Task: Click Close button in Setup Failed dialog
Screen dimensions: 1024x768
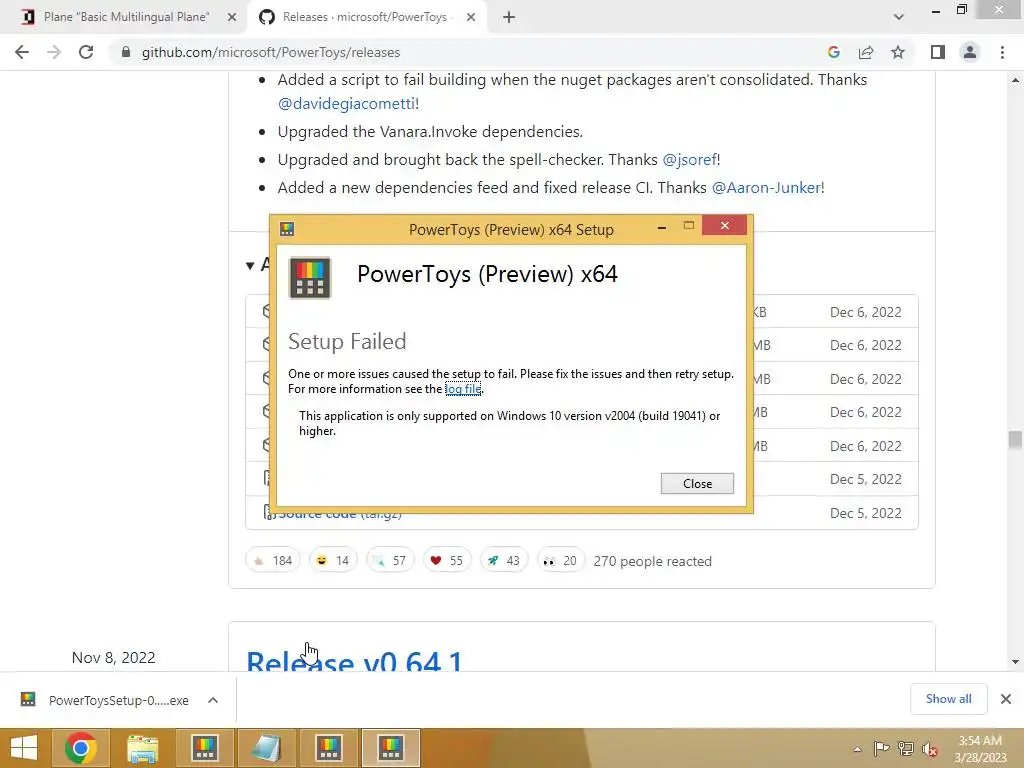Action: click(697, 483)
